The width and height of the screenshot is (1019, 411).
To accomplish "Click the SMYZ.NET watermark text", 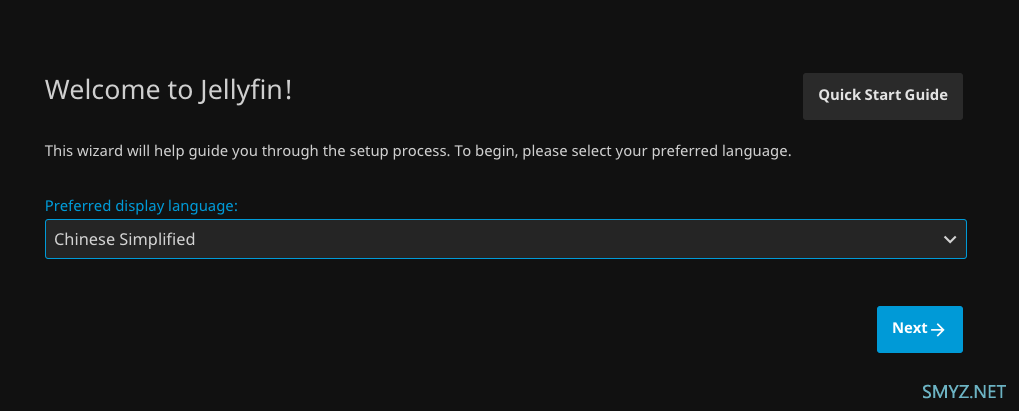I will pos(962,389).
